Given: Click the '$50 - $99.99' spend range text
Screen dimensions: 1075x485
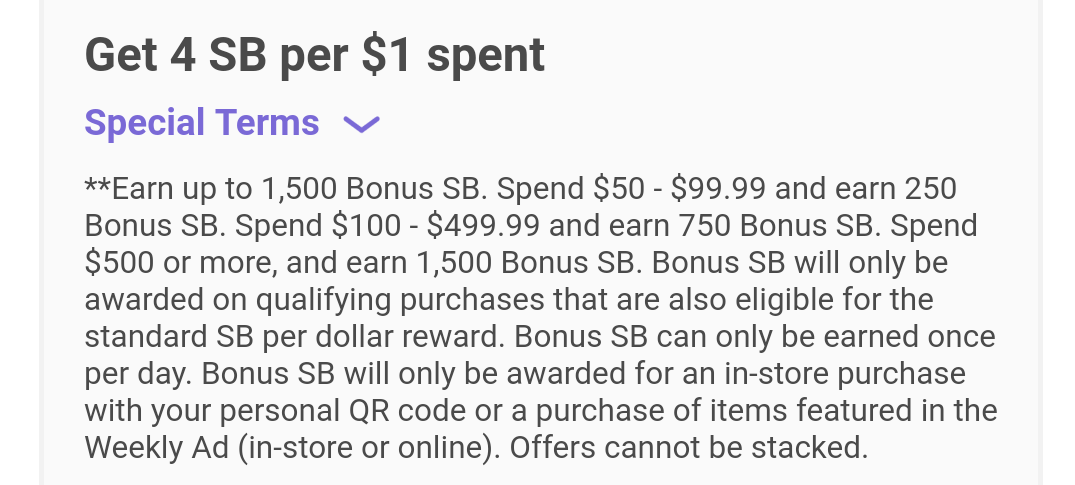Looking at the screenshot, I should (x=679, y=189).
